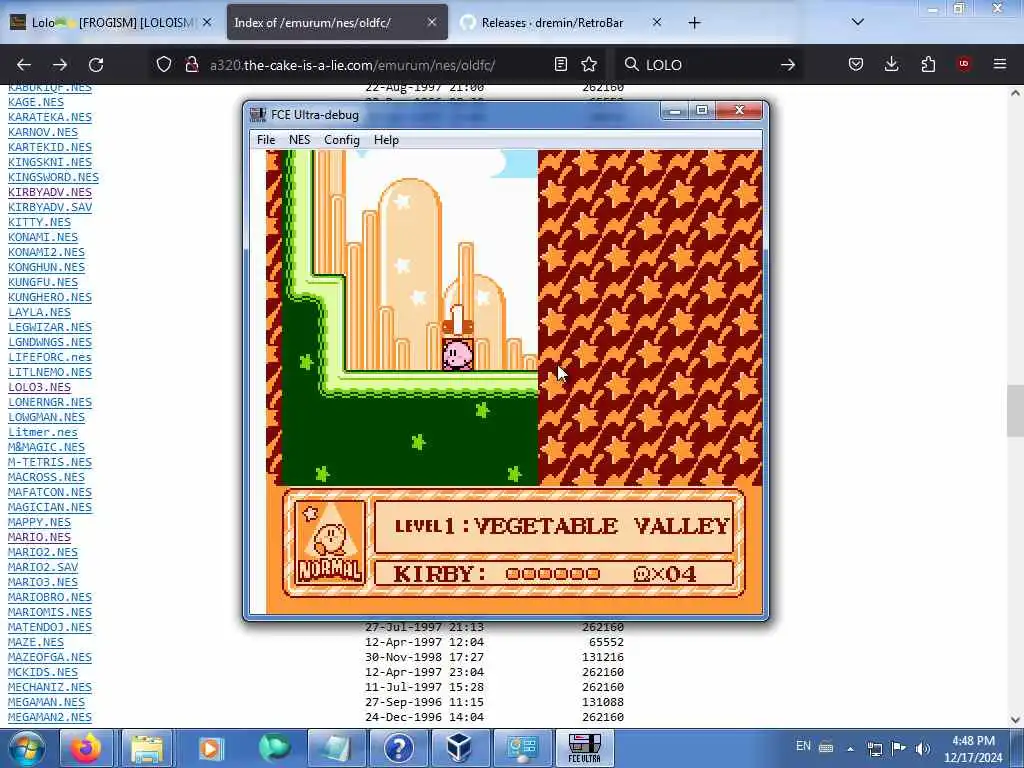This screenshot has width=1024, height=768.
Task: Open the media player taskbar icon
Action: [x=210, y=748]
